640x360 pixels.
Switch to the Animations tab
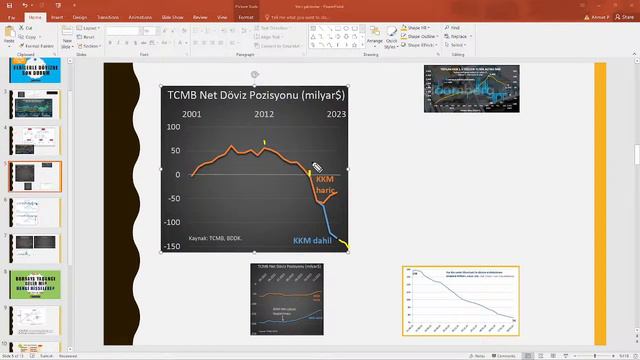140,17
